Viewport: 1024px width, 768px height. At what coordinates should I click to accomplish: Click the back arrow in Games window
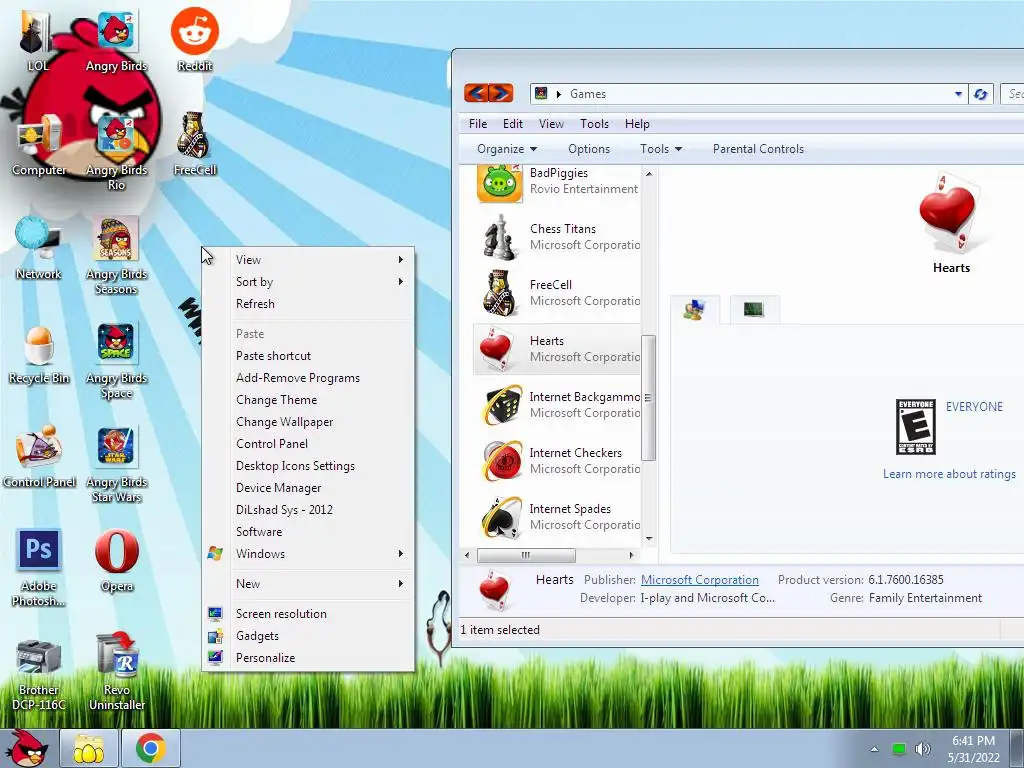[476, 93]
